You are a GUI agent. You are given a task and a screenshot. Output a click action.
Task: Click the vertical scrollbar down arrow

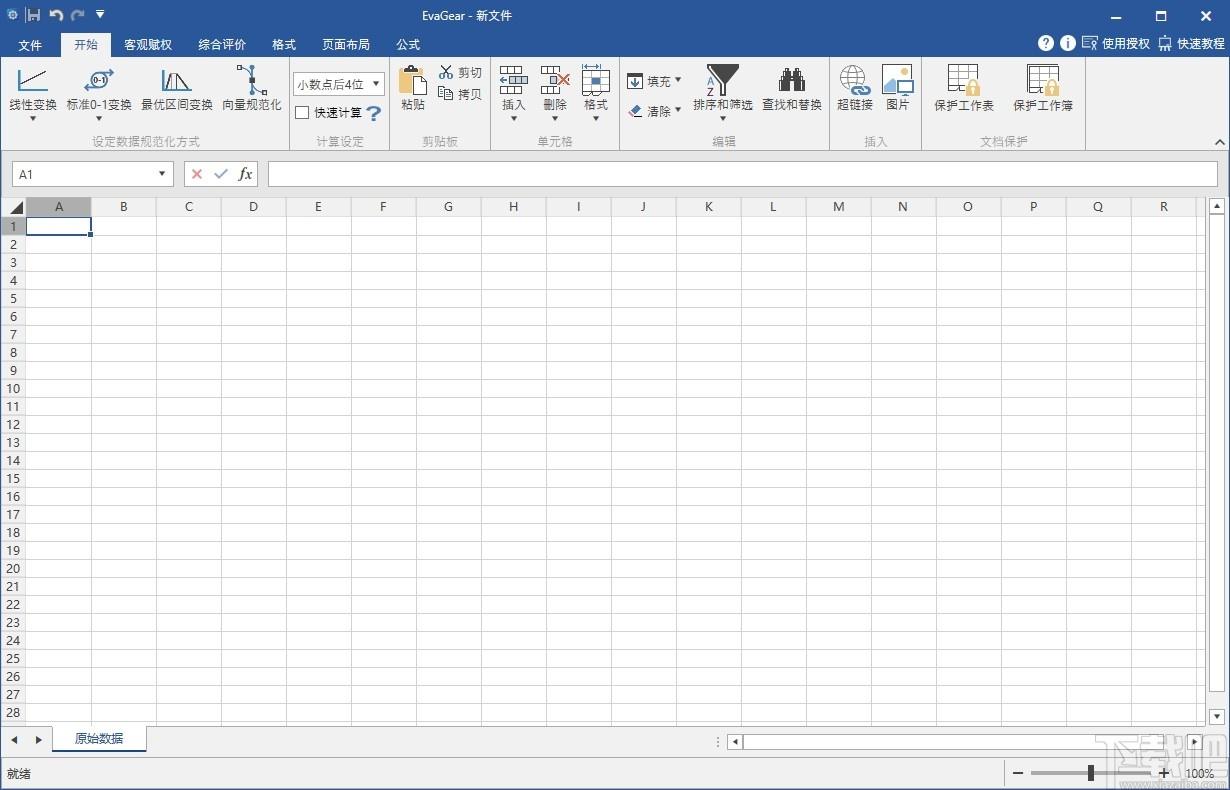1217,717
